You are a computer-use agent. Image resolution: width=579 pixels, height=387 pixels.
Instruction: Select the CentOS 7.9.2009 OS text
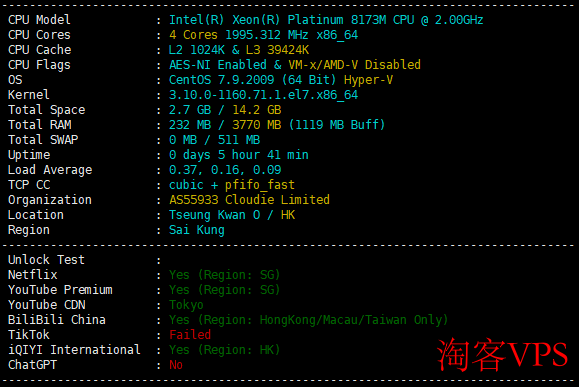pyautogui.click(x=221, y=80)
